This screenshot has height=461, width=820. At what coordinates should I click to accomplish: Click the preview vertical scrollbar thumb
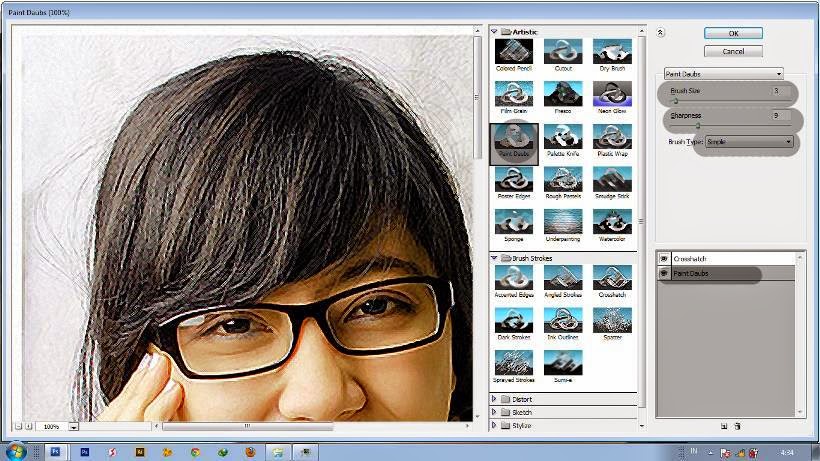(477, 97)
